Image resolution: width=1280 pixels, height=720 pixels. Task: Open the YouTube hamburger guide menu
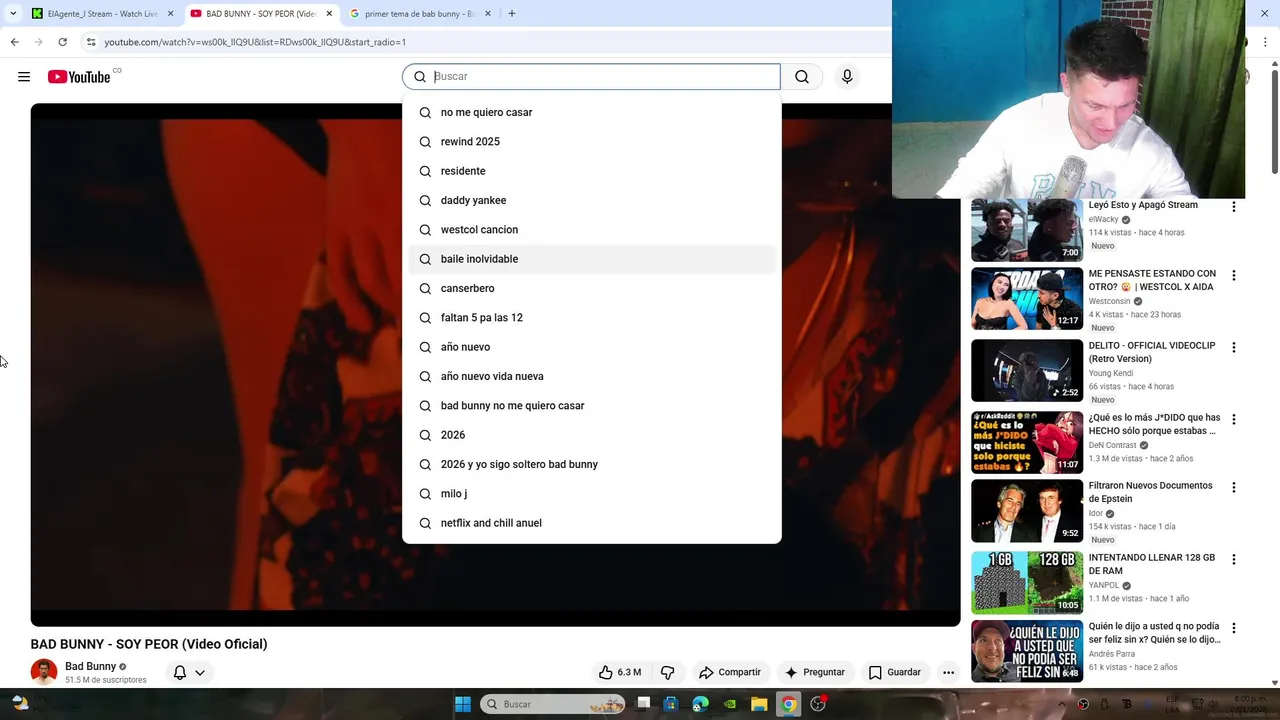point(24,77)
